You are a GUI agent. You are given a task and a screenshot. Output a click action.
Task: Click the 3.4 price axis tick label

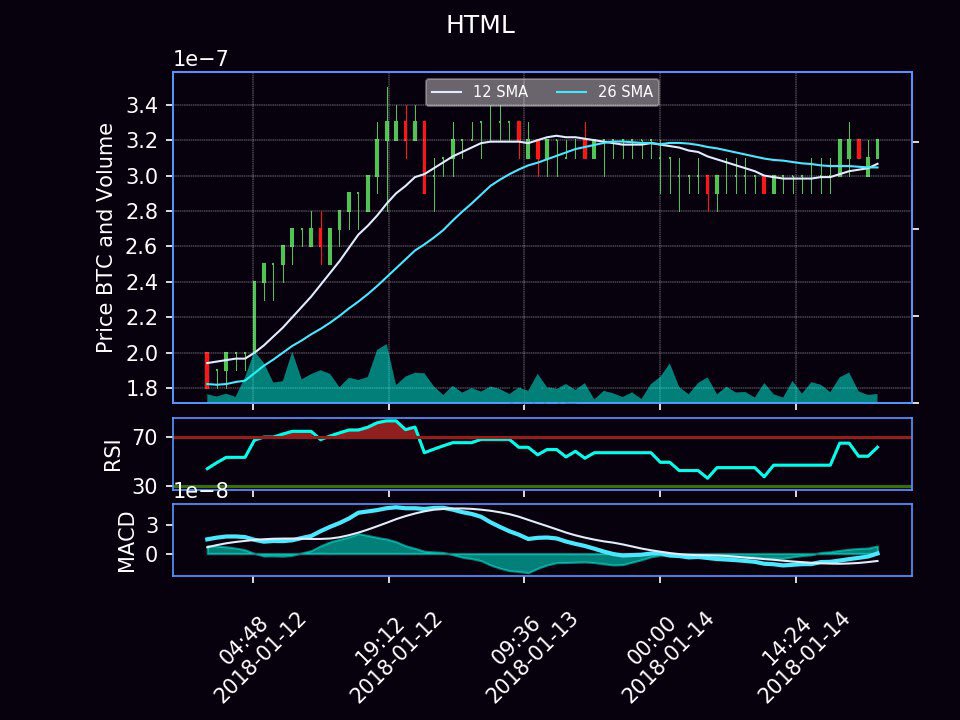point(142,105)
